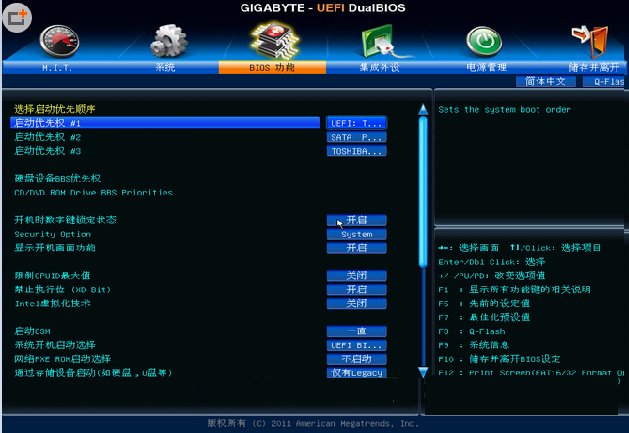Select the 启动CSM label
This screenshot has width=629, height=433.
[x=32, y=331]
